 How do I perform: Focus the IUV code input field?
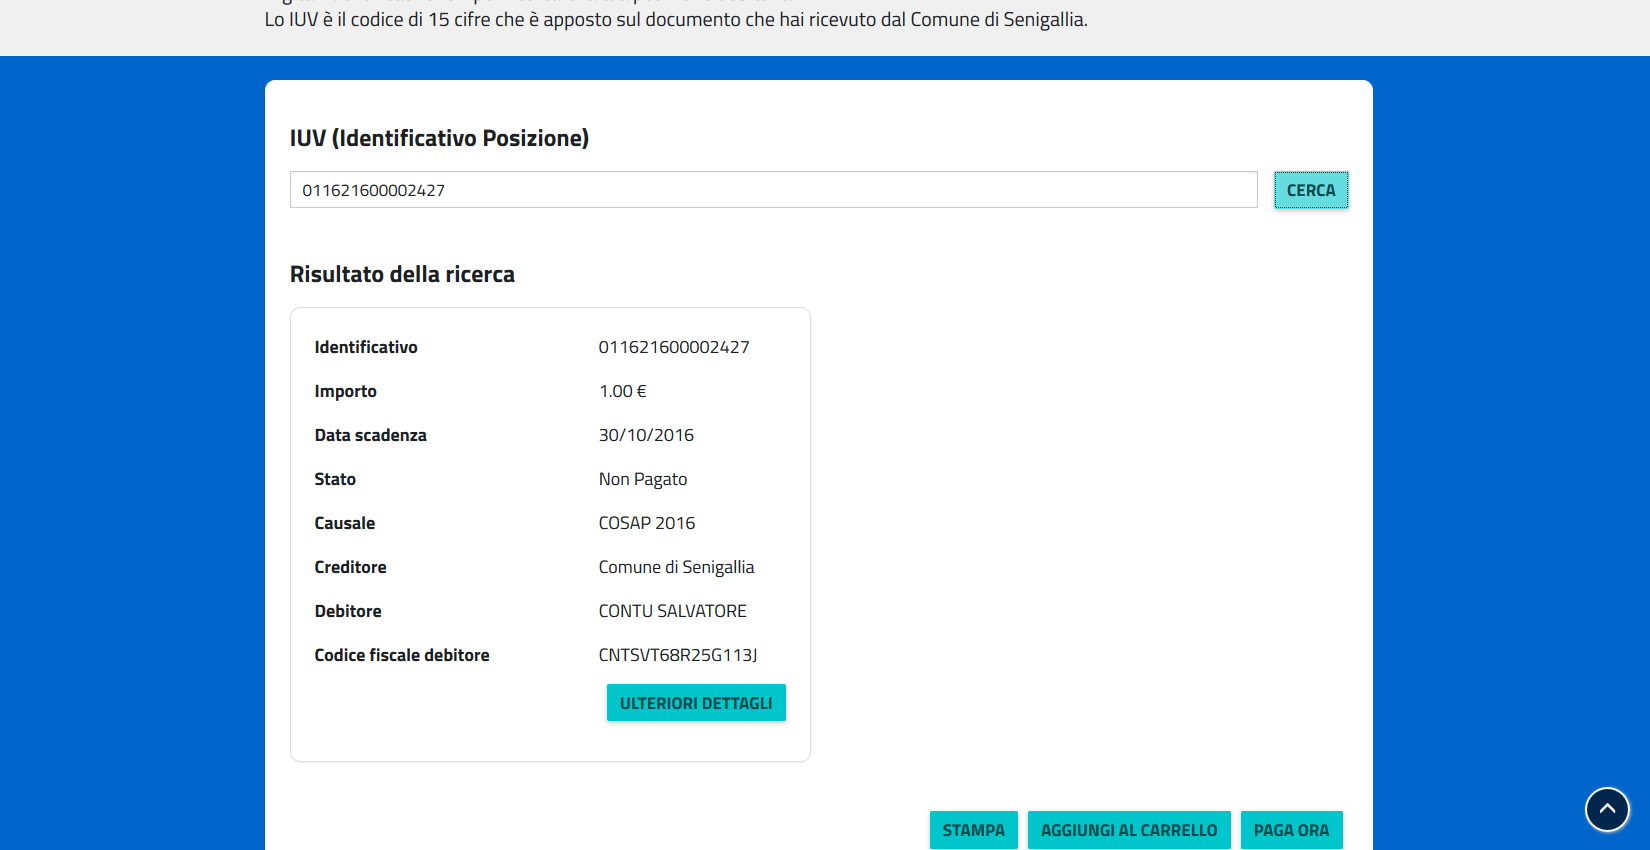773,190
